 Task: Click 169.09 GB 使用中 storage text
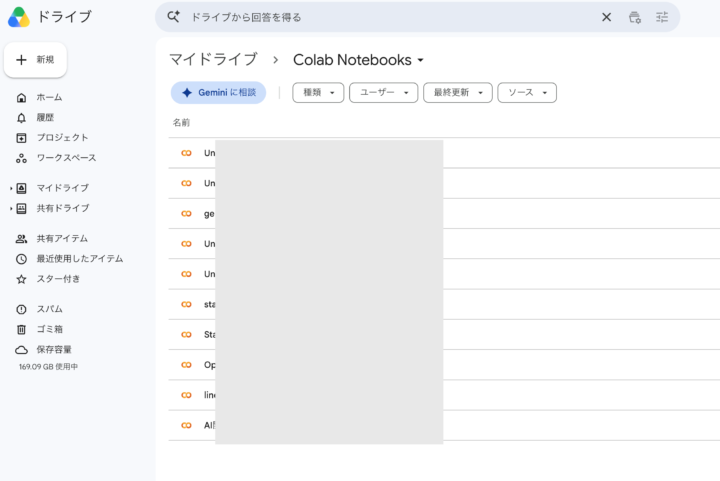point(48,367)
